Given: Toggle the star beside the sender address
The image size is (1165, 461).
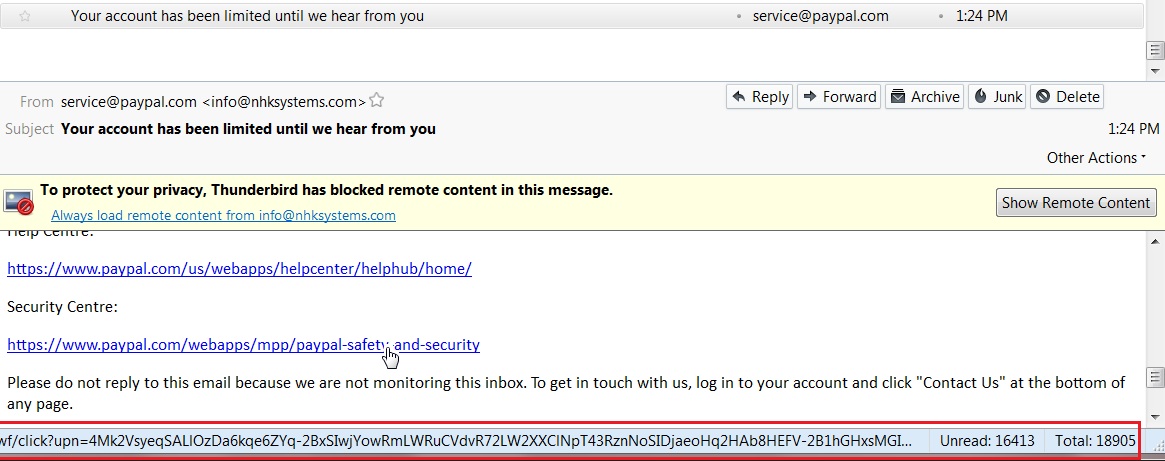Looking at the screenshot, I should click(377, 100).
